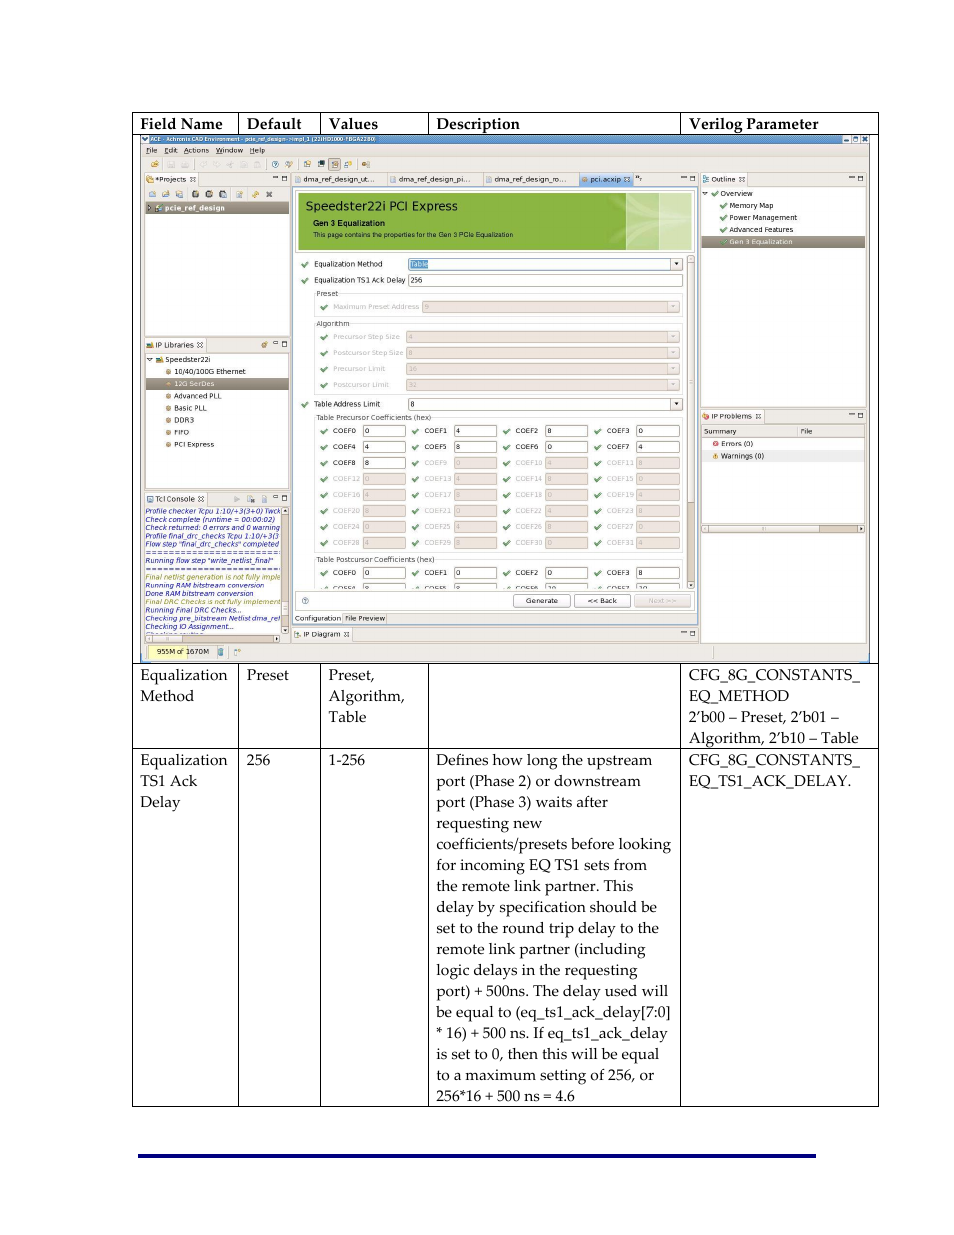This screenshot has height=1235, width=954.
Task: Click the Table Precursor COEF7 input field
Action: pyautogui.click(x=658, y=447)
